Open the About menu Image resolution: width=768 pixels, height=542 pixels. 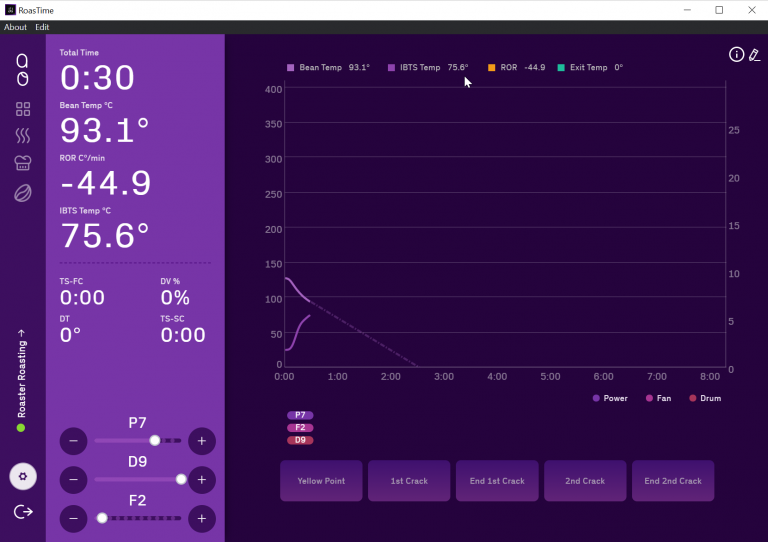point(15,27)
